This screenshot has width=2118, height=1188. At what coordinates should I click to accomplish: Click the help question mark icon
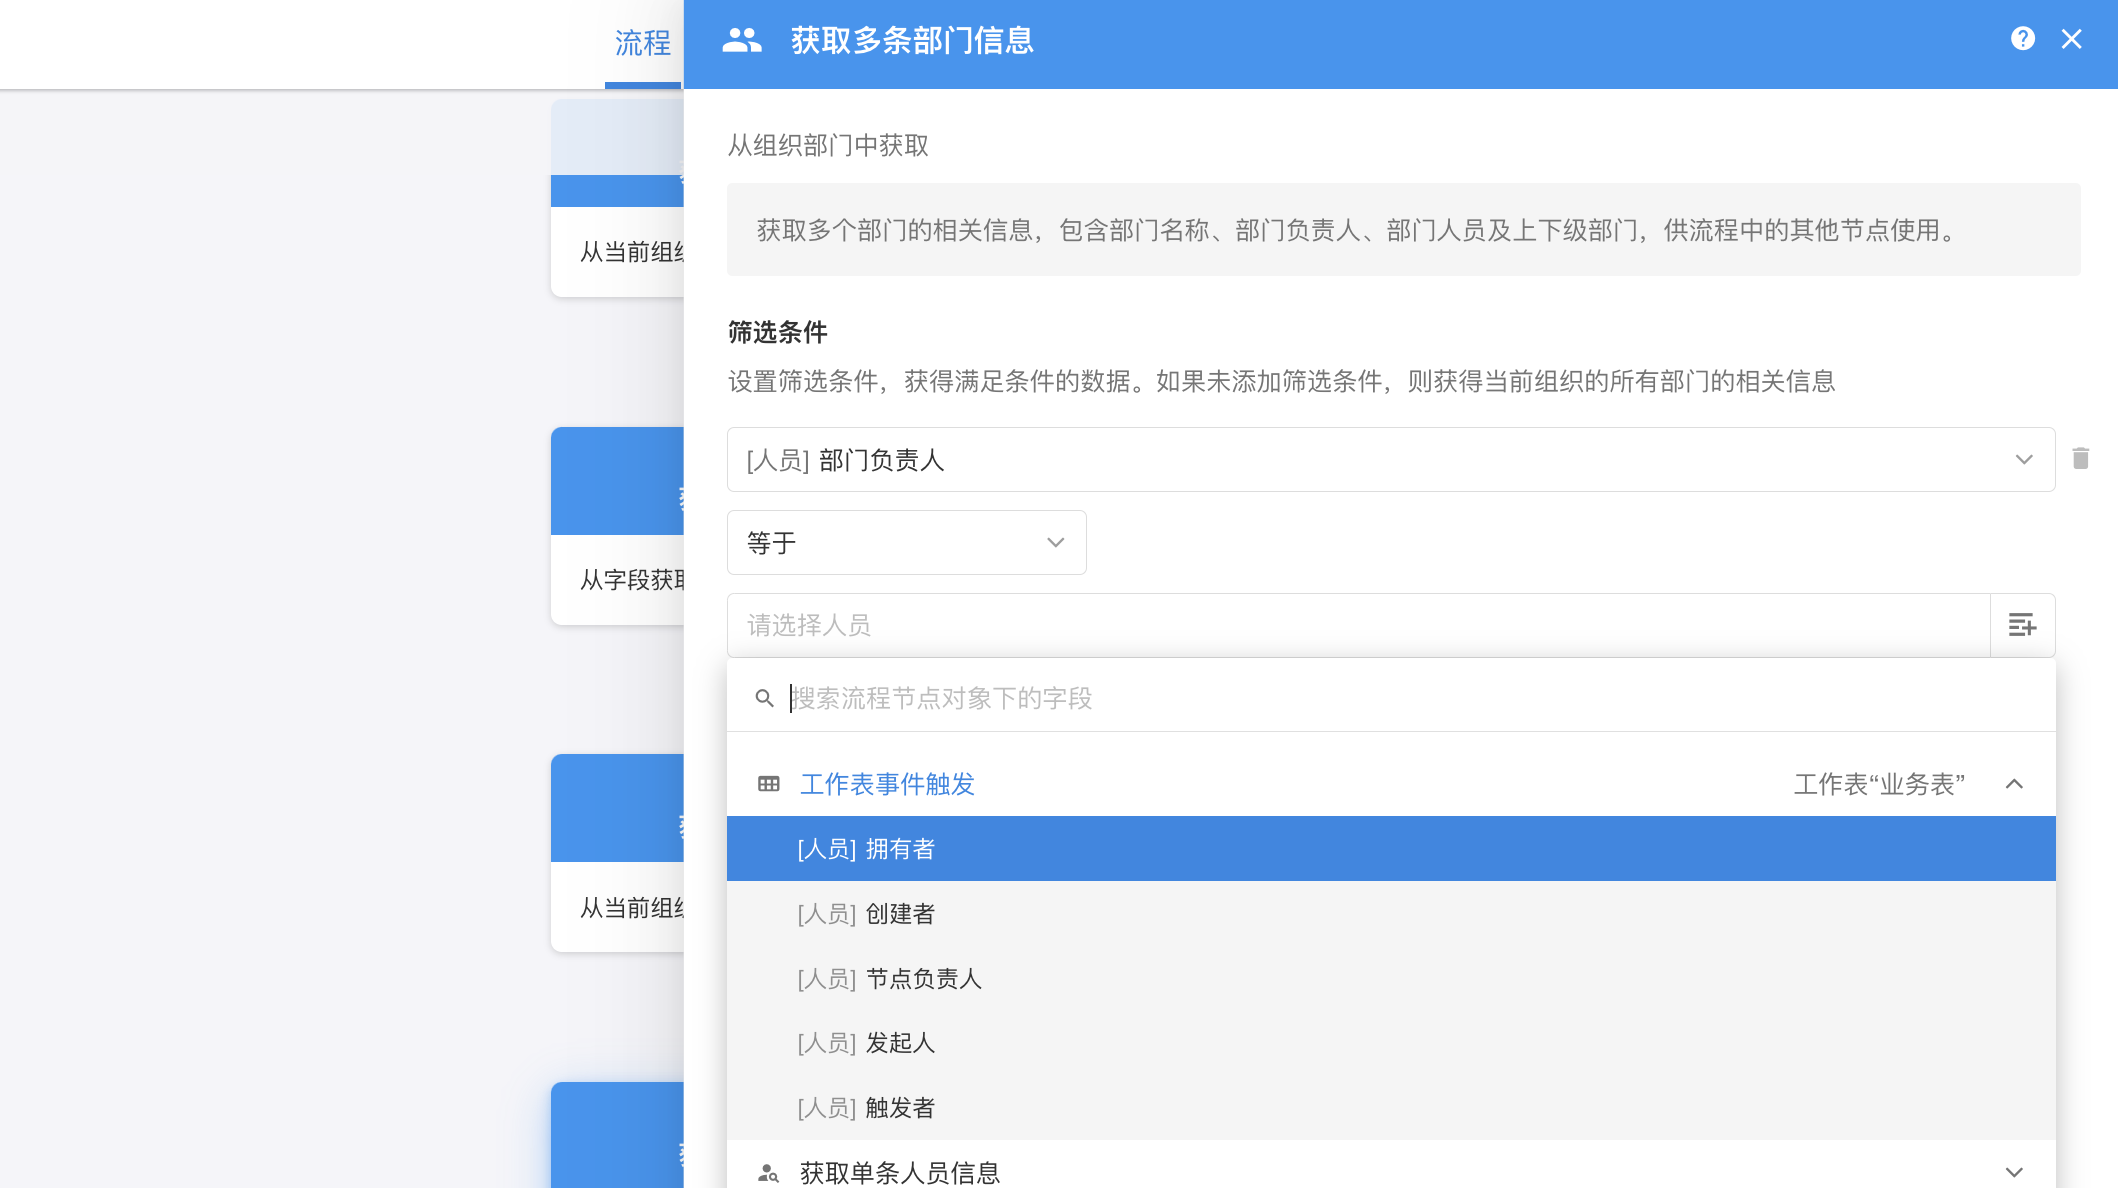(2022, 39)
